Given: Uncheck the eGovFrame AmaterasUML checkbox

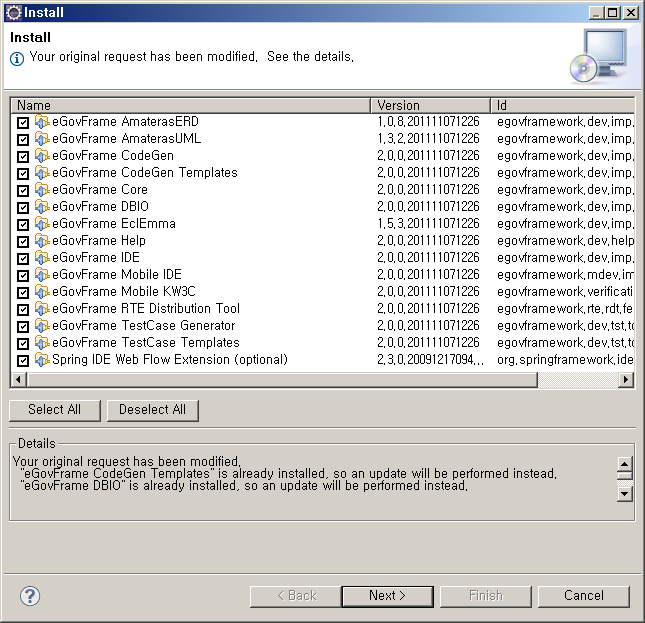Looking at the screenshot, I should point(23,139).
